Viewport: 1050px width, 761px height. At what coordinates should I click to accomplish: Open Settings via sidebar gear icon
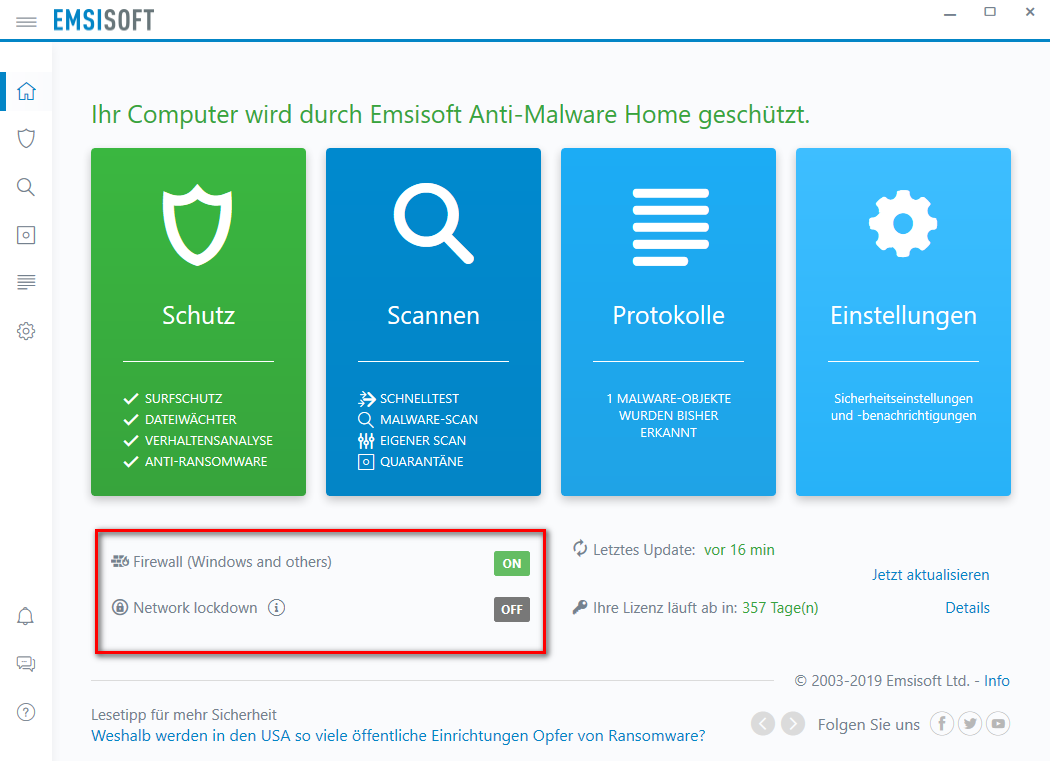click(x=26, y=331)
